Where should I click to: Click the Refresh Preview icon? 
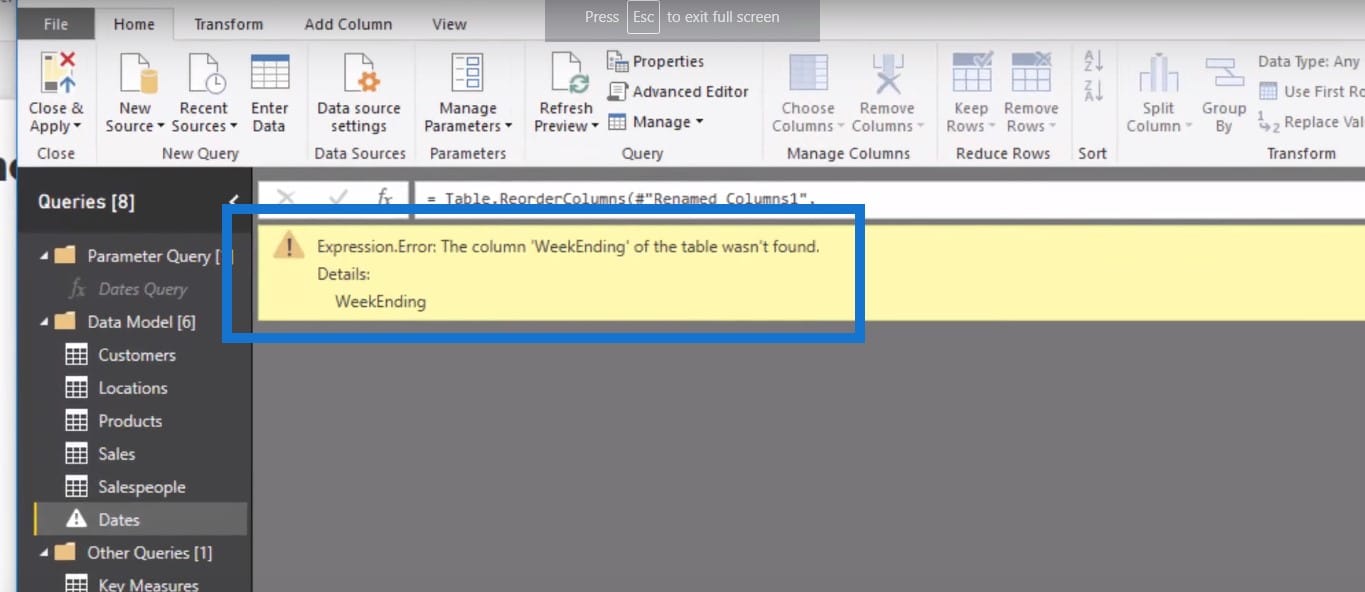click(569, 74)
